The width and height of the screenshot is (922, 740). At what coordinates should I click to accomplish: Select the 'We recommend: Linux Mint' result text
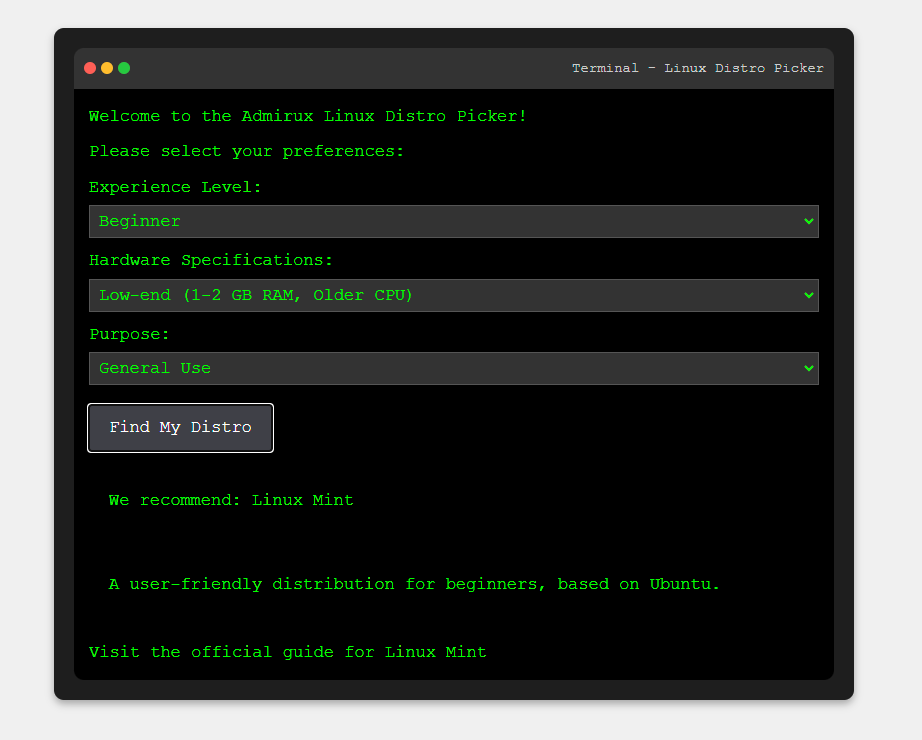pyautogui.click(x=231, y=500)
